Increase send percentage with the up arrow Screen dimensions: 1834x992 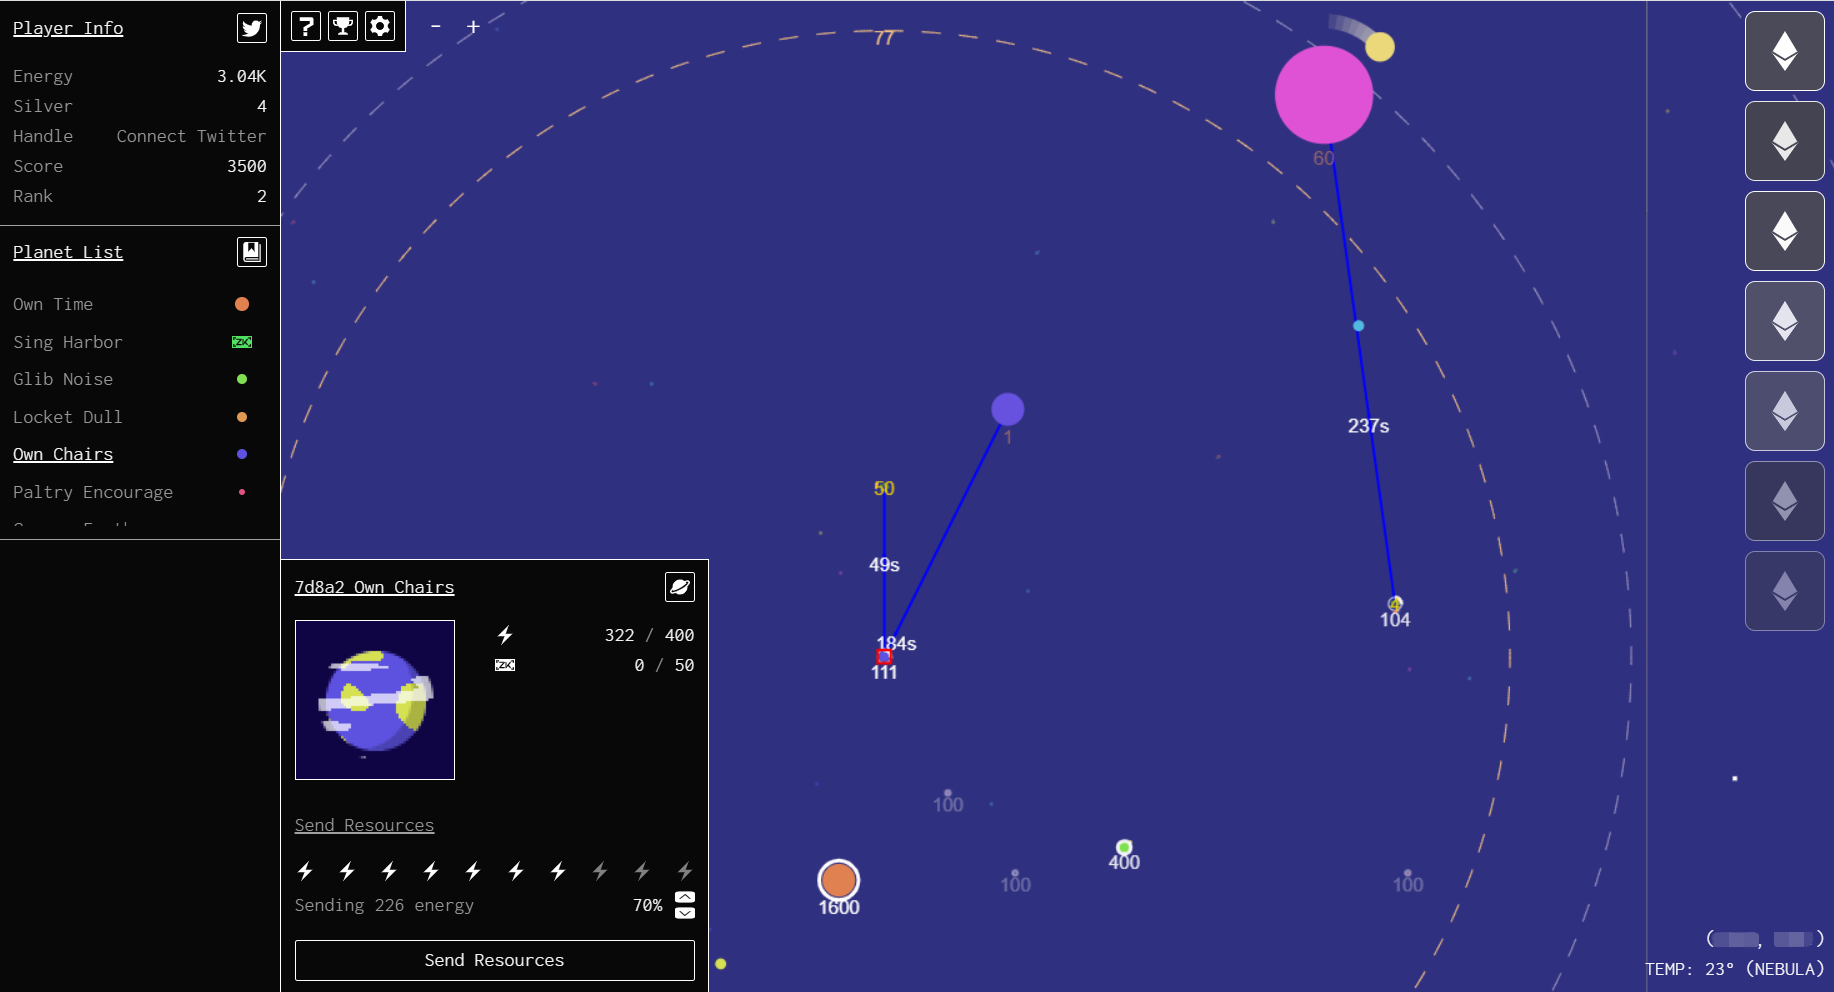[685, 897]
